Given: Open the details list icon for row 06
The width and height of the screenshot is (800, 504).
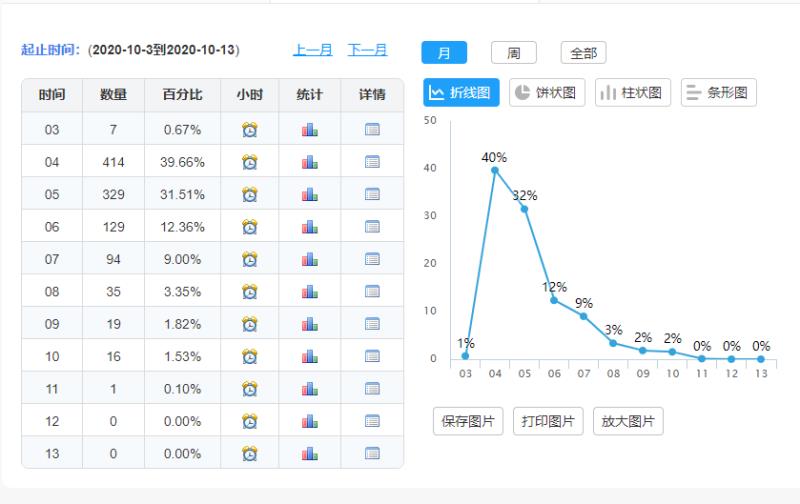Looking at the screenshot, I should (372, 226).
